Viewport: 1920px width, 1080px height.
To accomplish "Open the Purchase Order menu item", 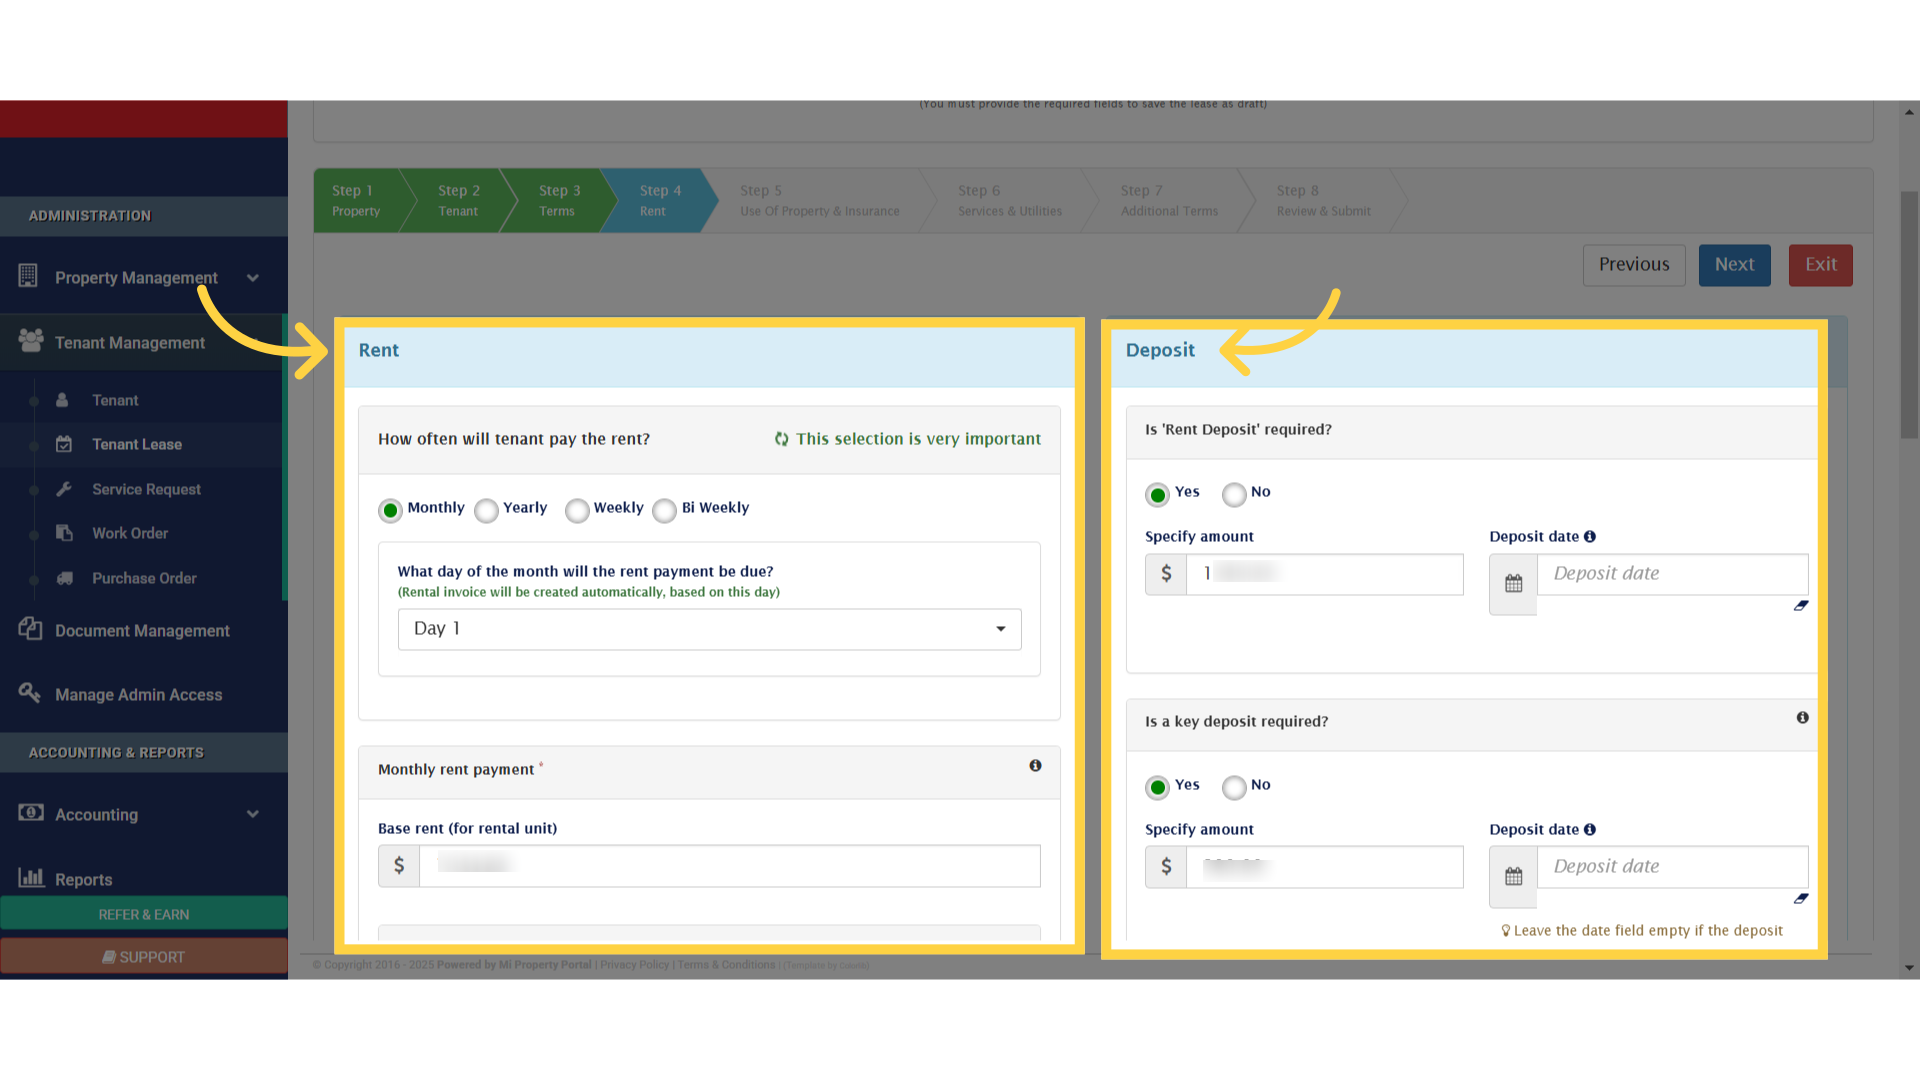I will coord(144,578).
